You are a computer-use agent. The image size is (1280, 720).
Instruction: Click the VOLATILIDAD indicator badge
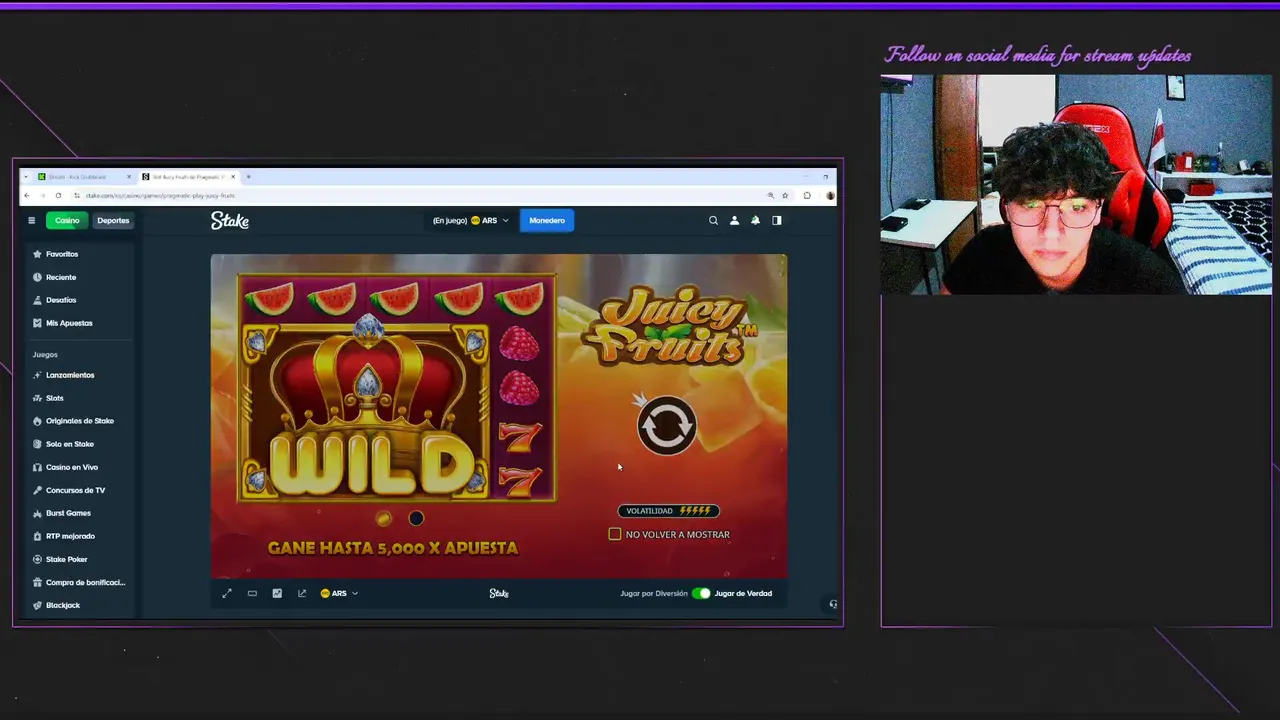tap(668, 511)
